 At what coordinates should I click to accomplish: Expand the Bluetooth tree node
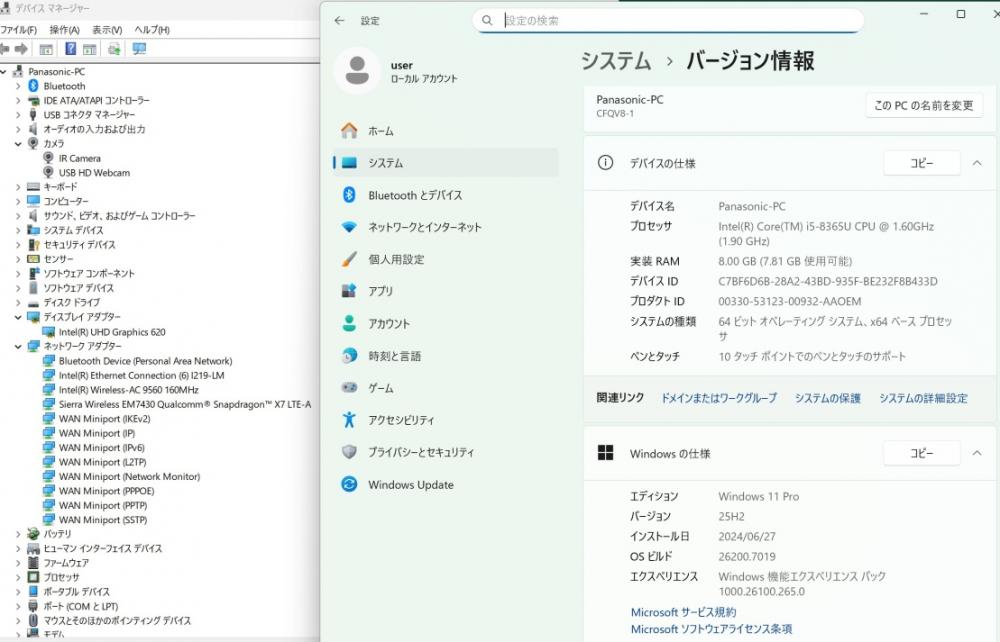[x=18, y=86]
